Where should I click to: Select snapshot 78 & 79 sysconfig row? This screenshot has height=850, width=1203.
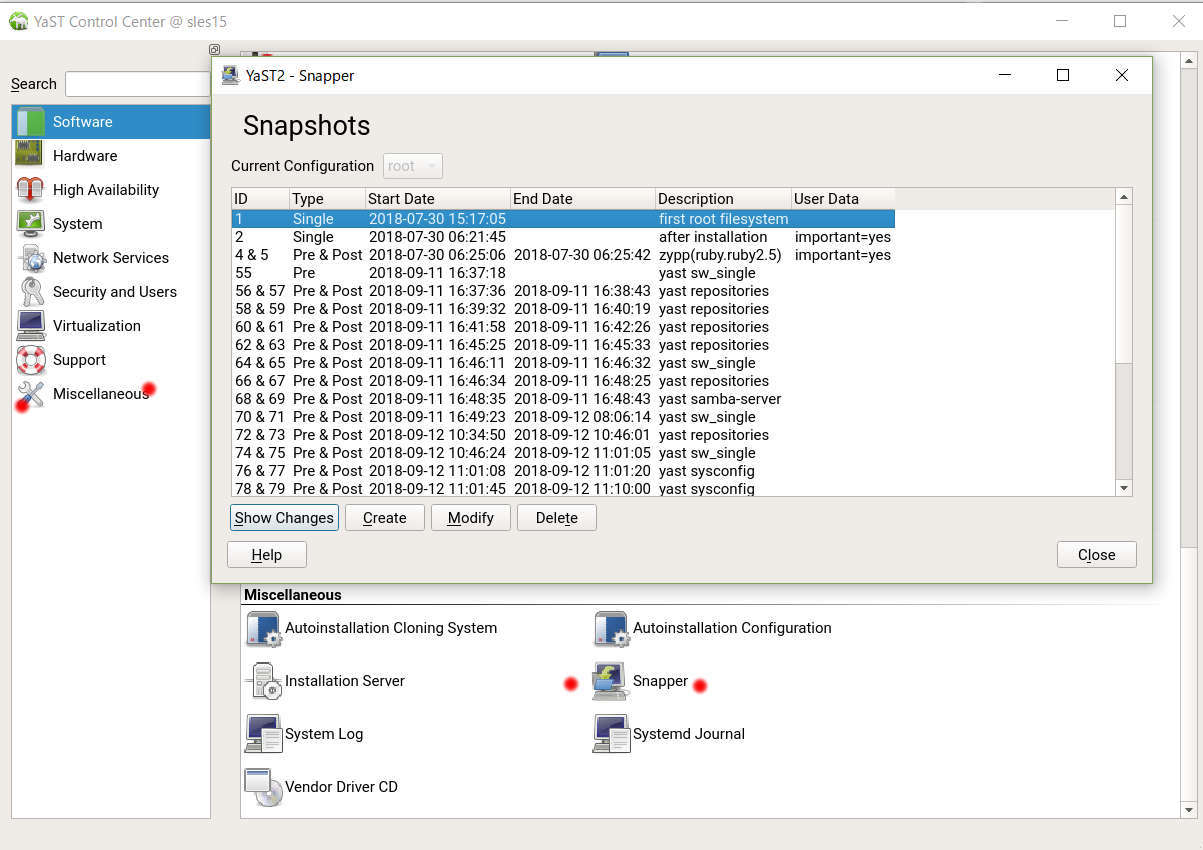(563, 488)
